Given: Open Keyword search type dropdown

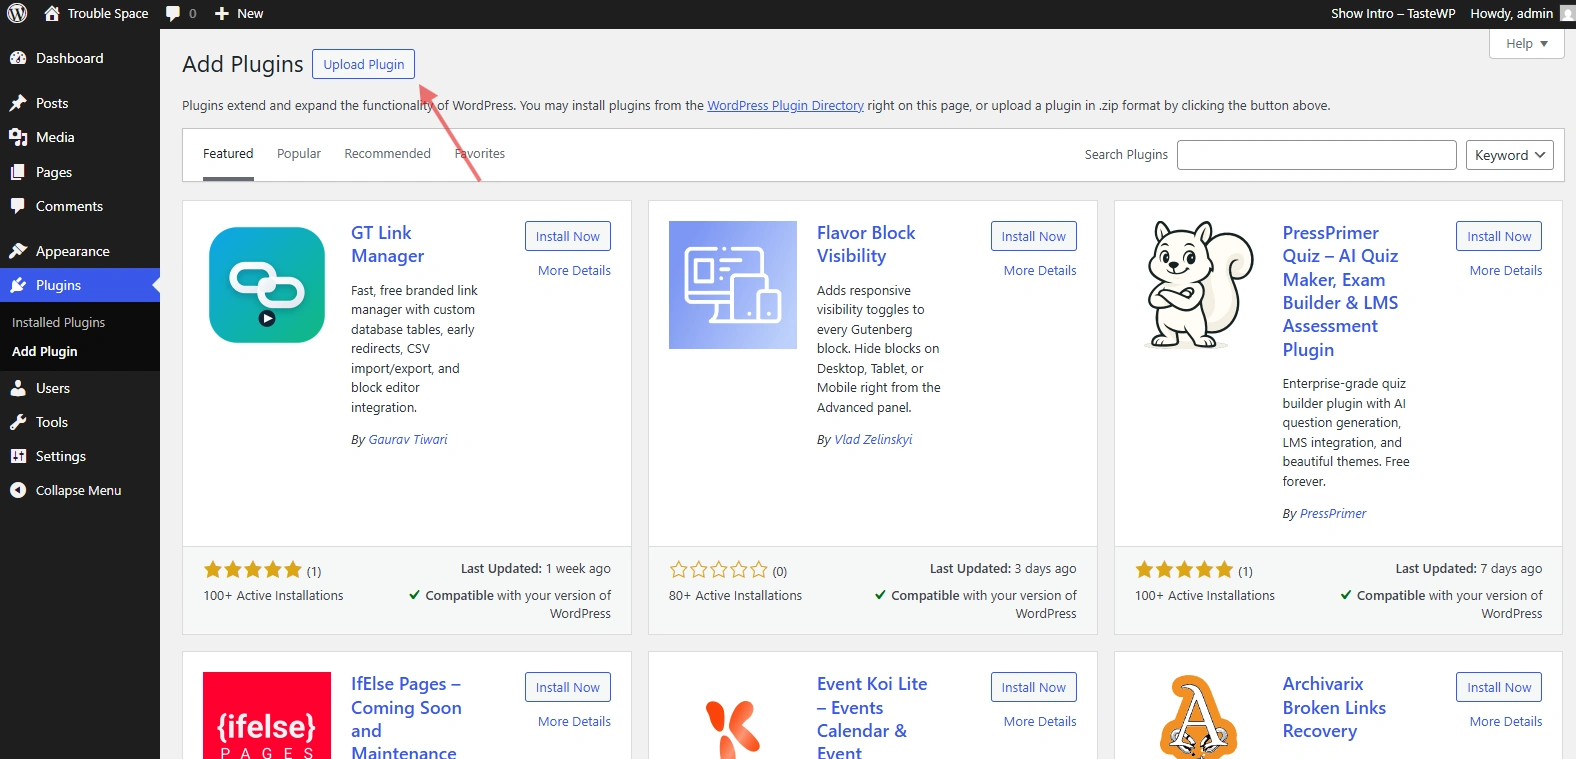Looking at the screenshot, I should pyautogui.click(x=1510, y=155).
